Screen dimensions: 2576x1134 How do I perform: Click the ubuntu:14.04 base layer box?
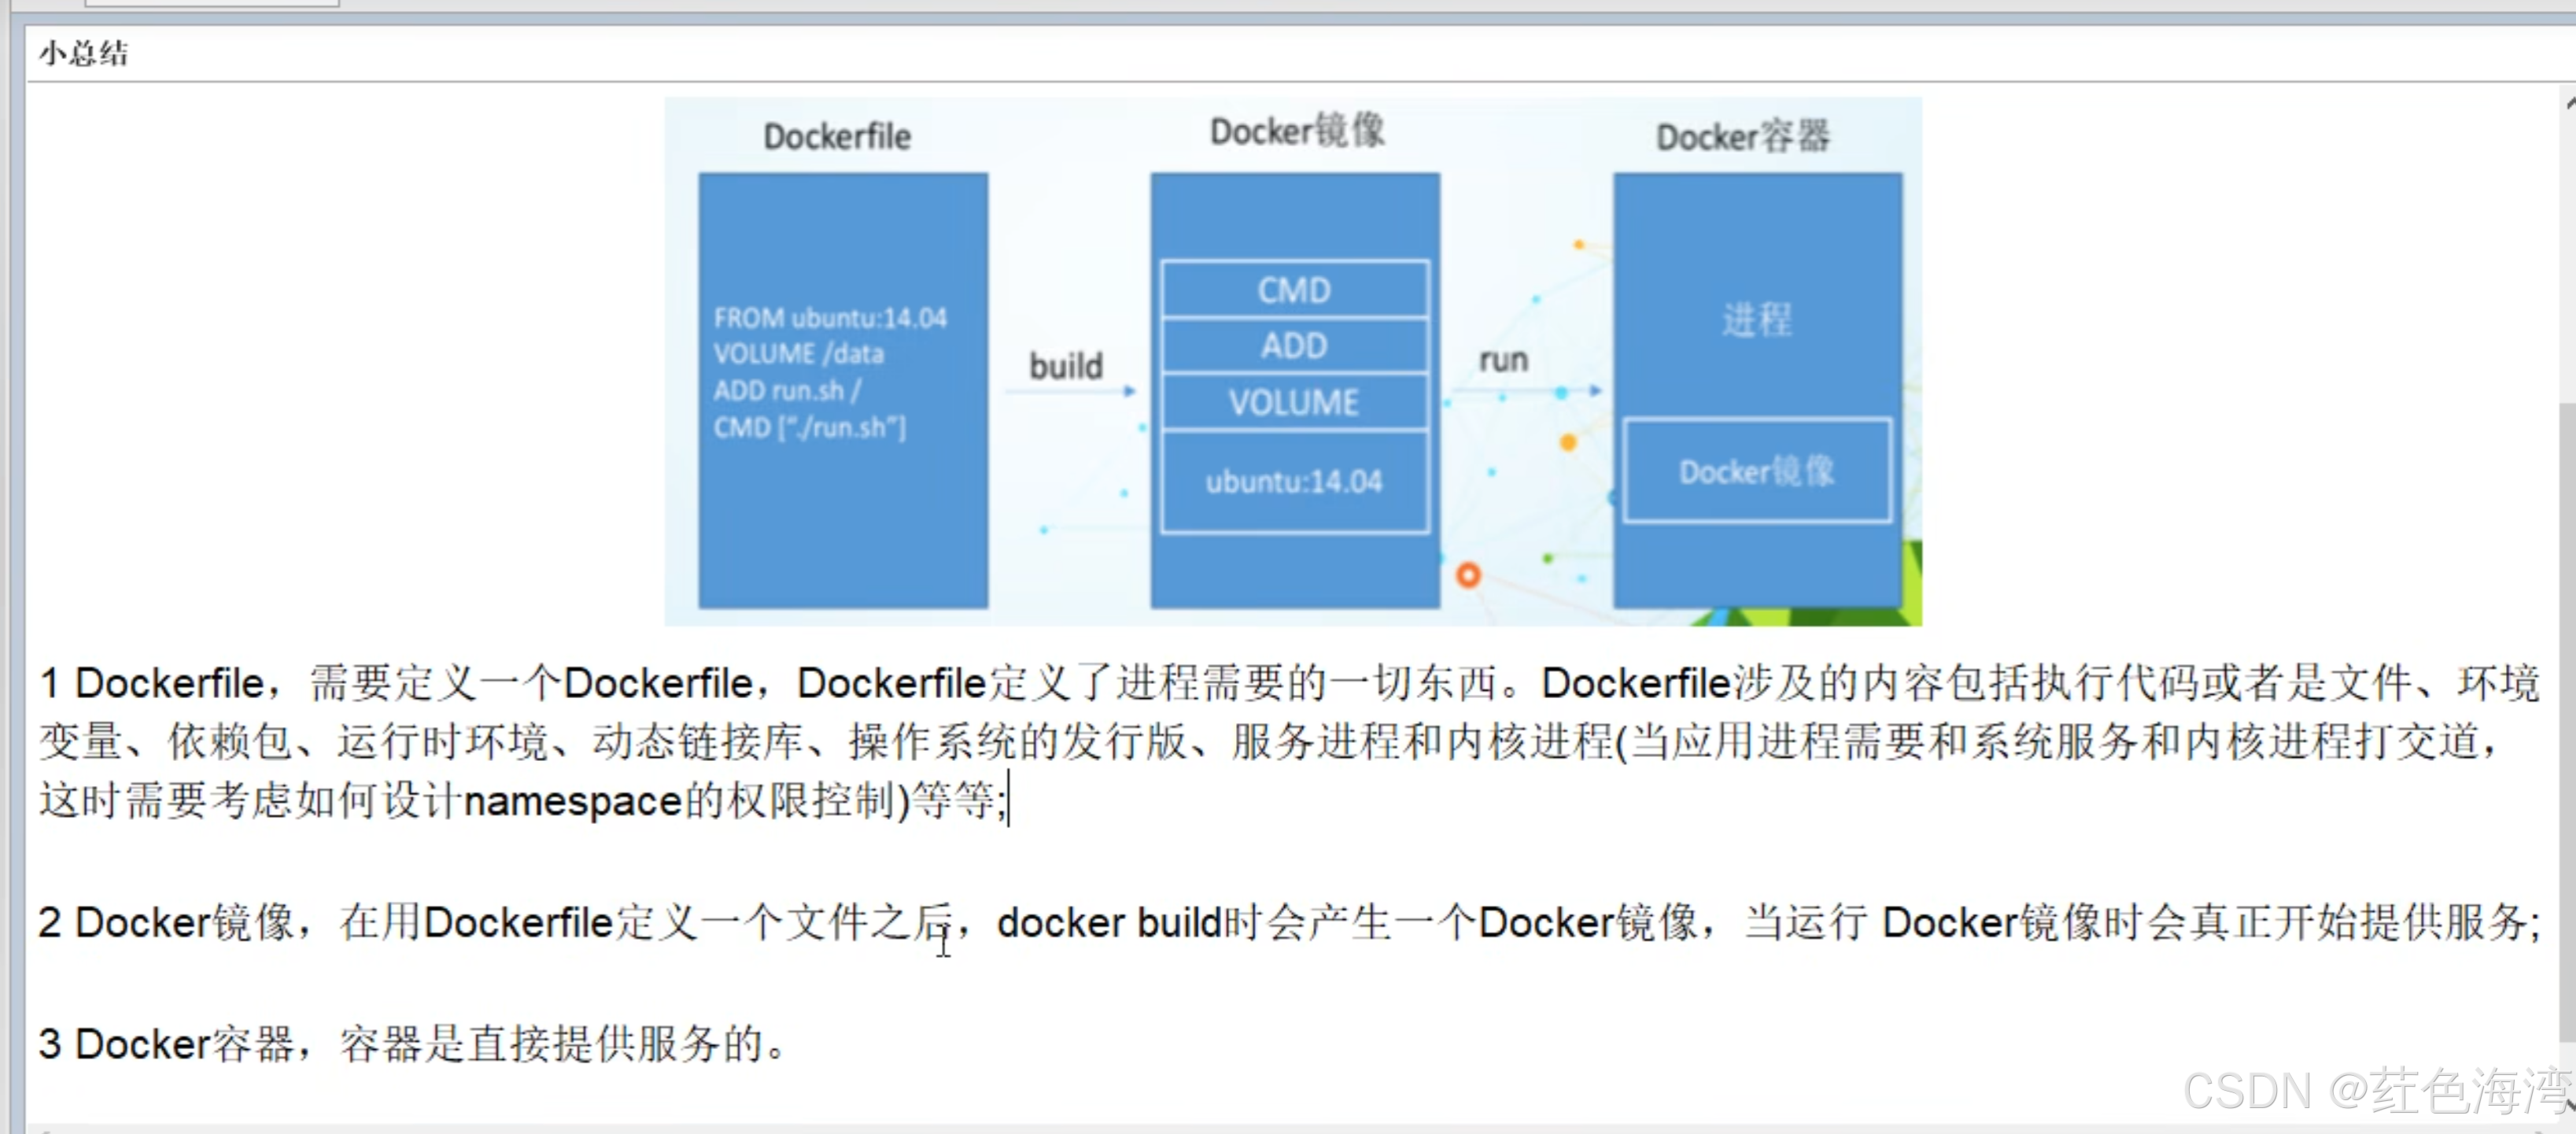pos(1294,482)
